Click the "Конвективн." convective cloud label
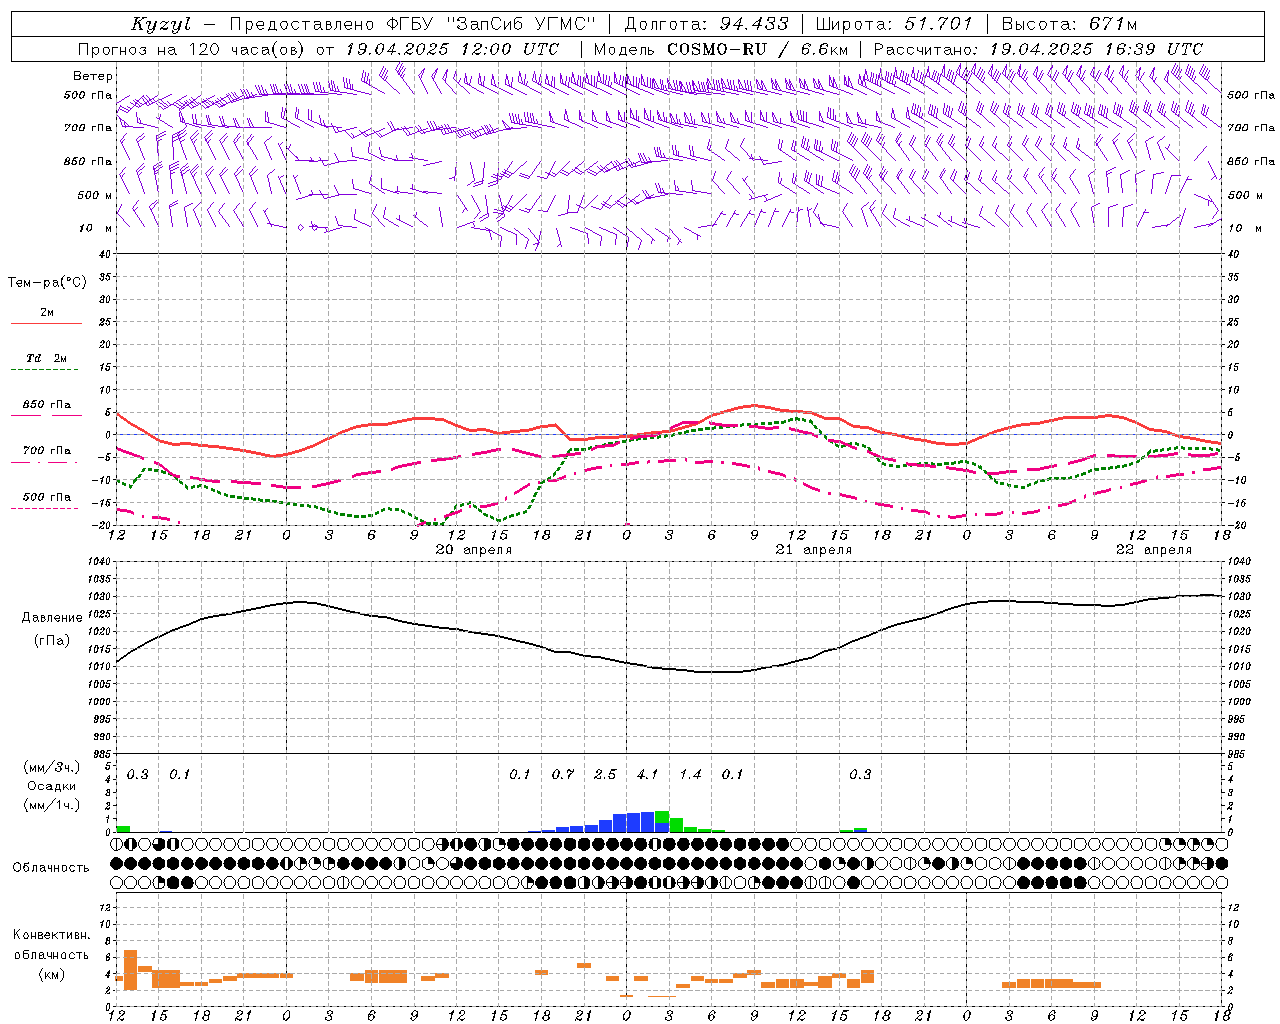The height and width of the screenshot is (1024, 1280). (51, 935)
